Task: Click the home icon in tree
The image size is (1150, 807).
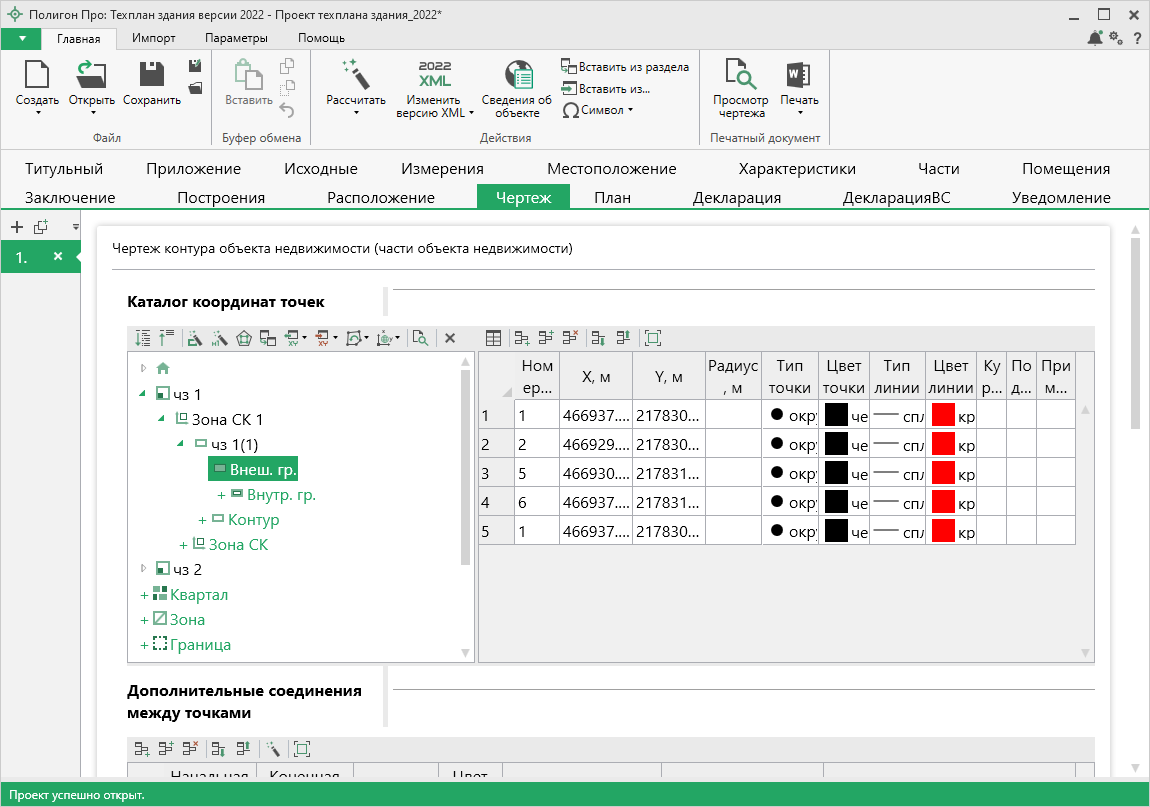Action: point(163,368)
